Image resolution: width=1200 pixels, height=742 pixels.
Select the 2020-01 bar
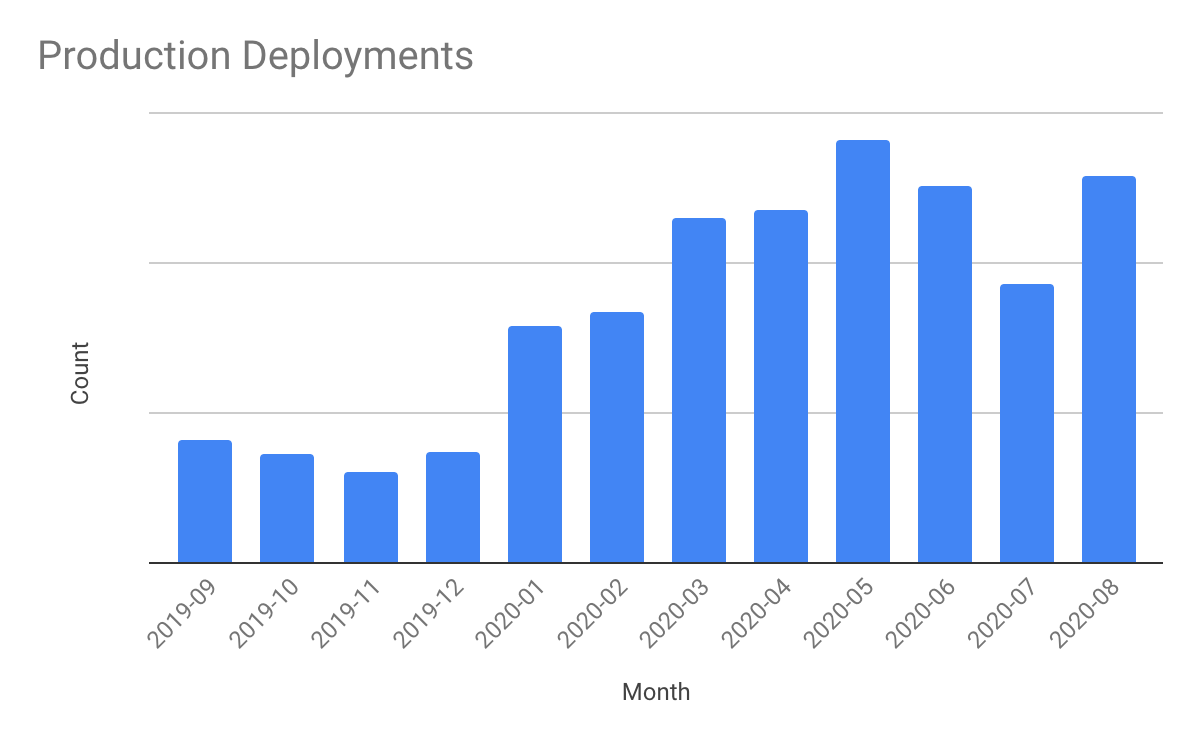click(534, 443)
